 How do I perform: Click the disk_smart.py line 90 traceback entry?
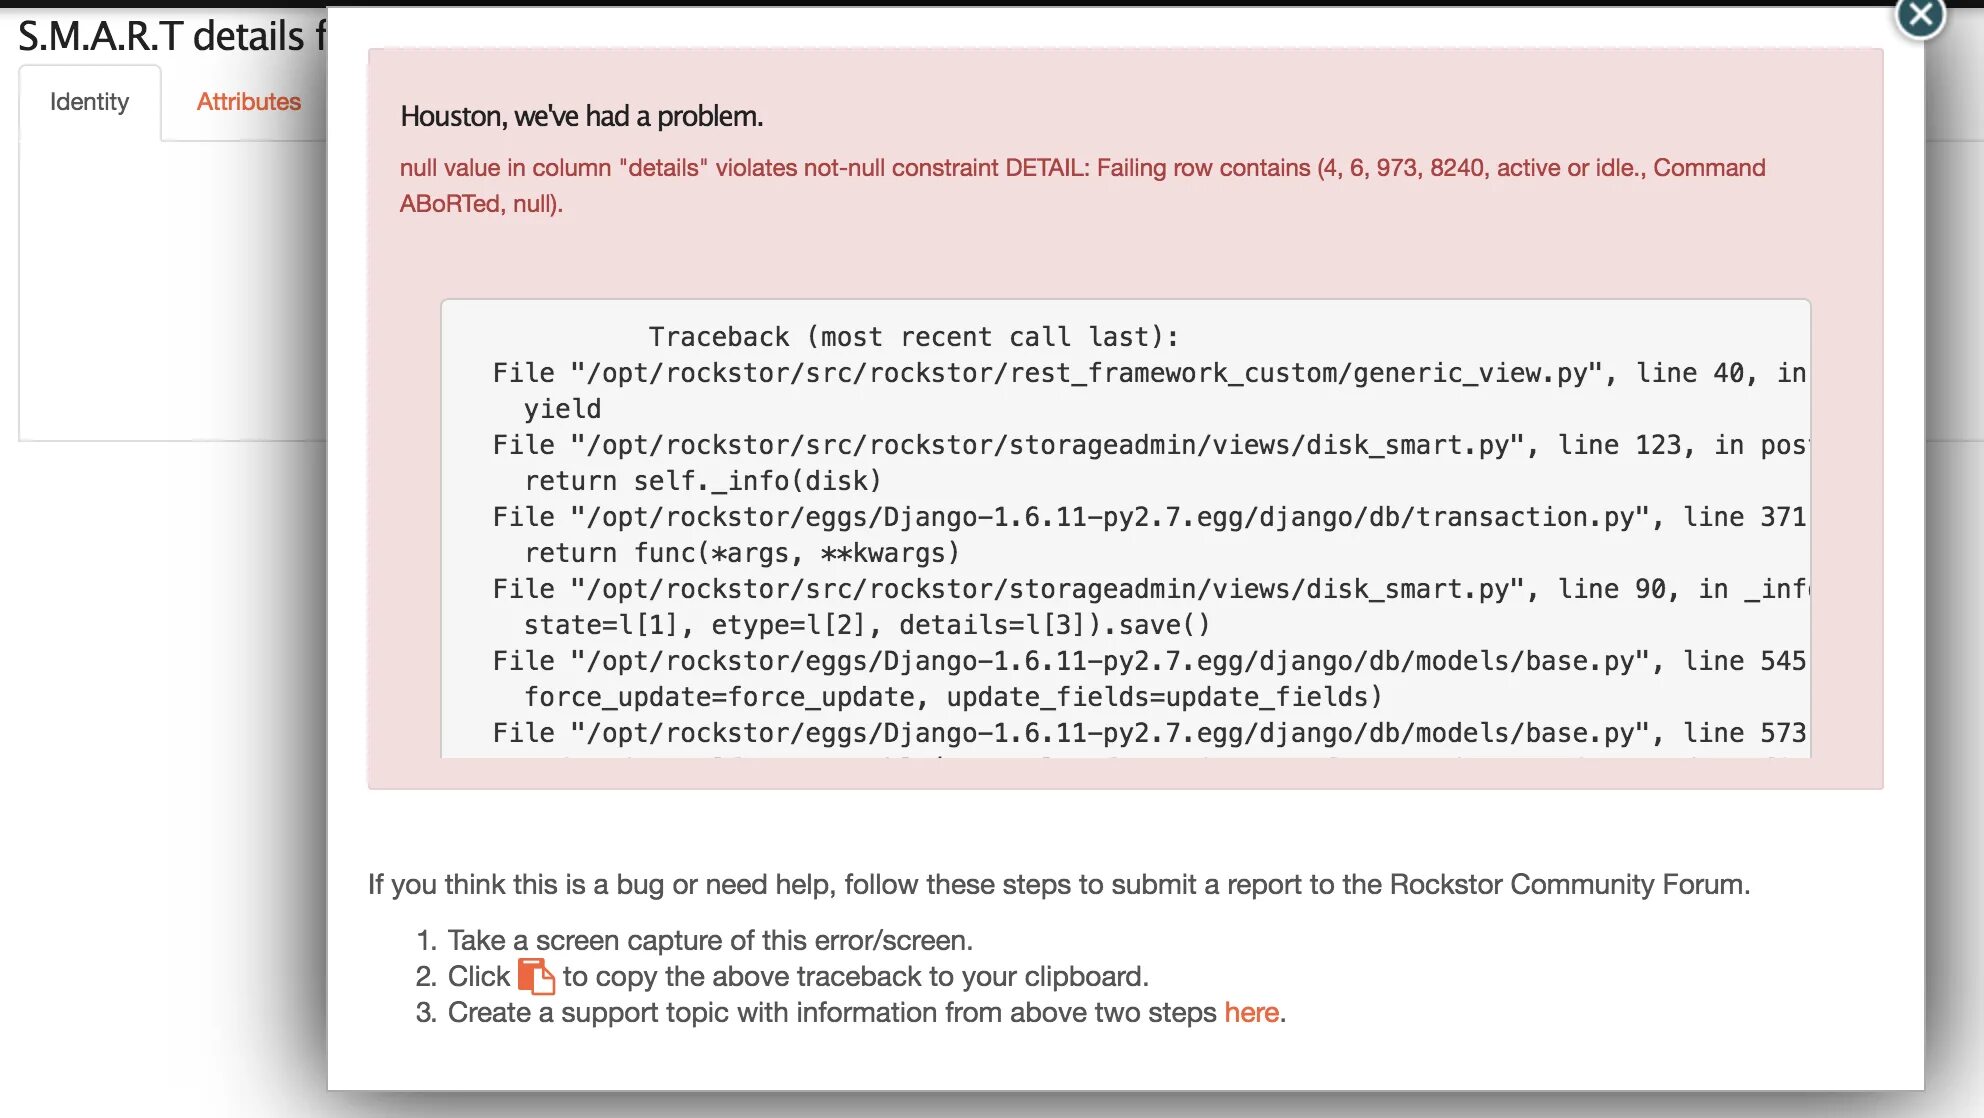tap(1149, 589)
